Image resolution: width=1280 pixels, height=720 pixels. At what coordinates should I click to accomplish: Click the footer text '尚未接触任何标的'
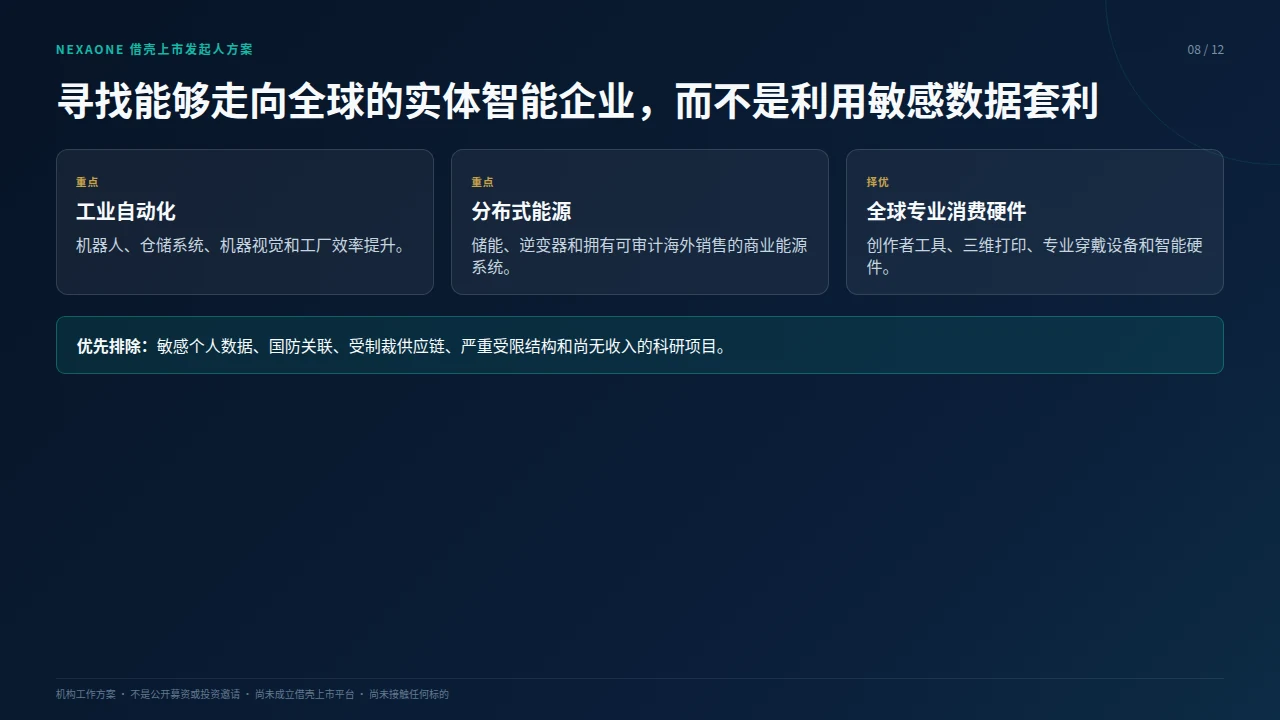point(409,694)
